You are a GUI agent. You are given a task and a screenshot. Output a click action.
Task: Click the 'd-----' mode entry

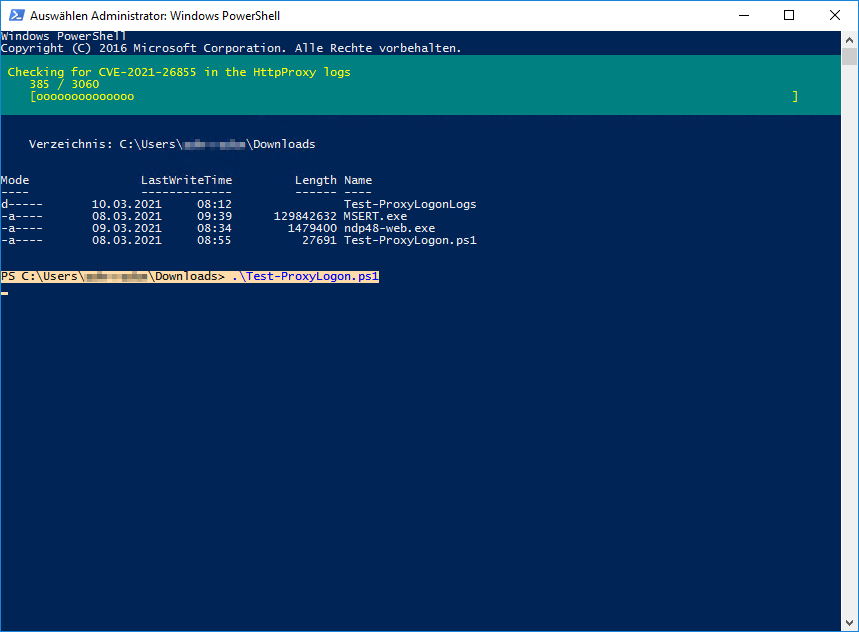(x=21, y=204)
